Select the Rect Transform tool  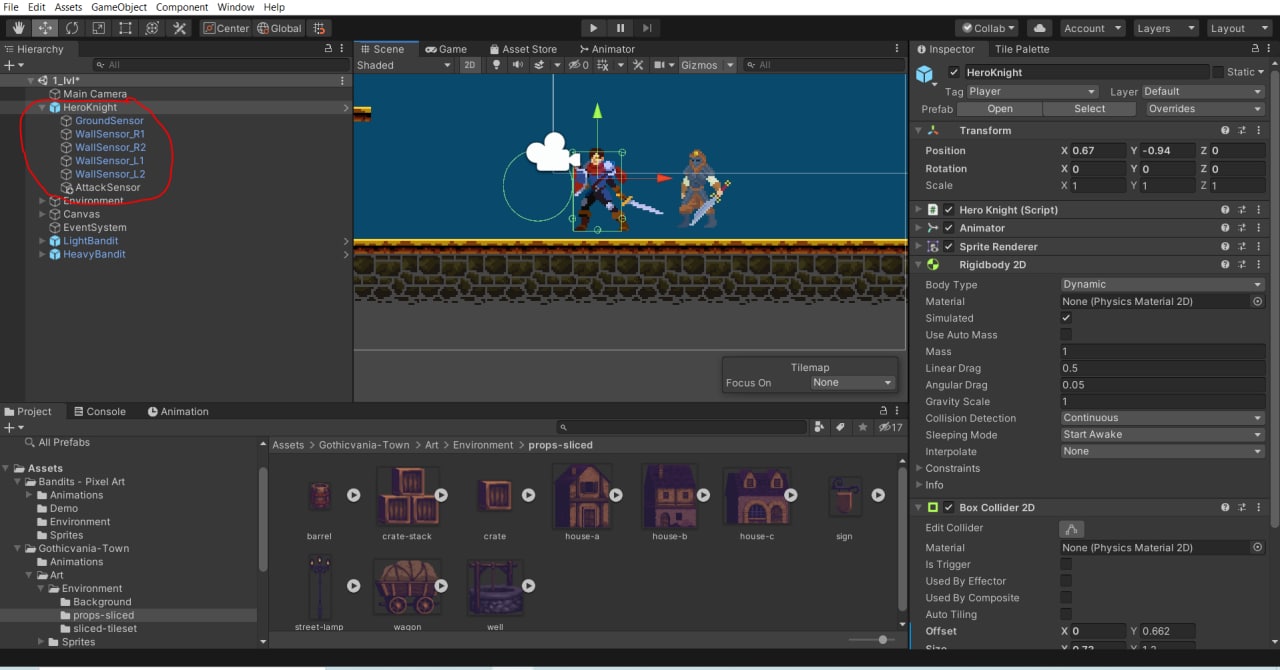126,28
